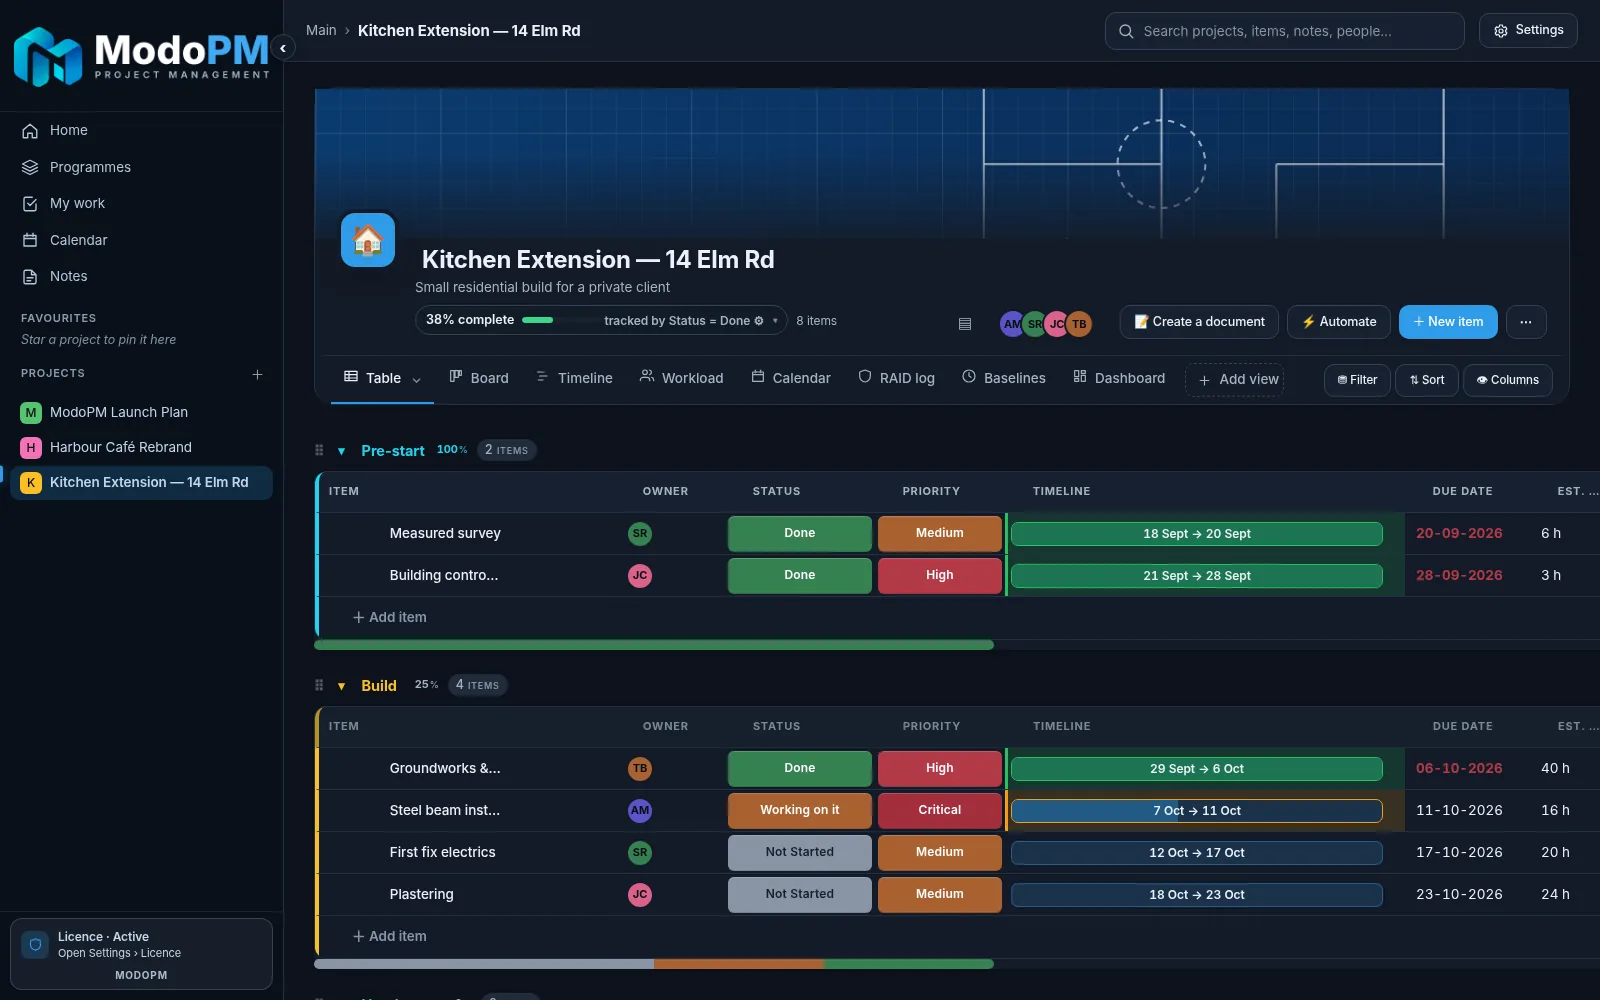Switch to the Board view tab
This screenshot has width=1600, height=1000.
(479, 378)
